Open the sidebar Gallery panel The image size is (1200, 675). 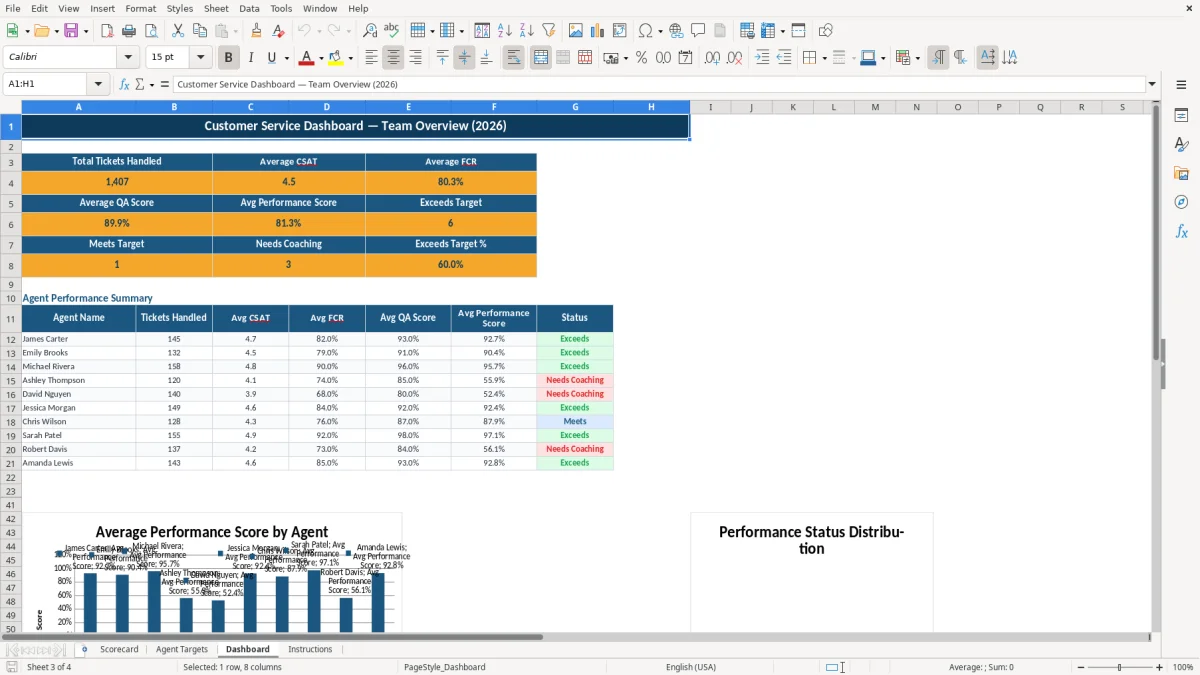1181,174
